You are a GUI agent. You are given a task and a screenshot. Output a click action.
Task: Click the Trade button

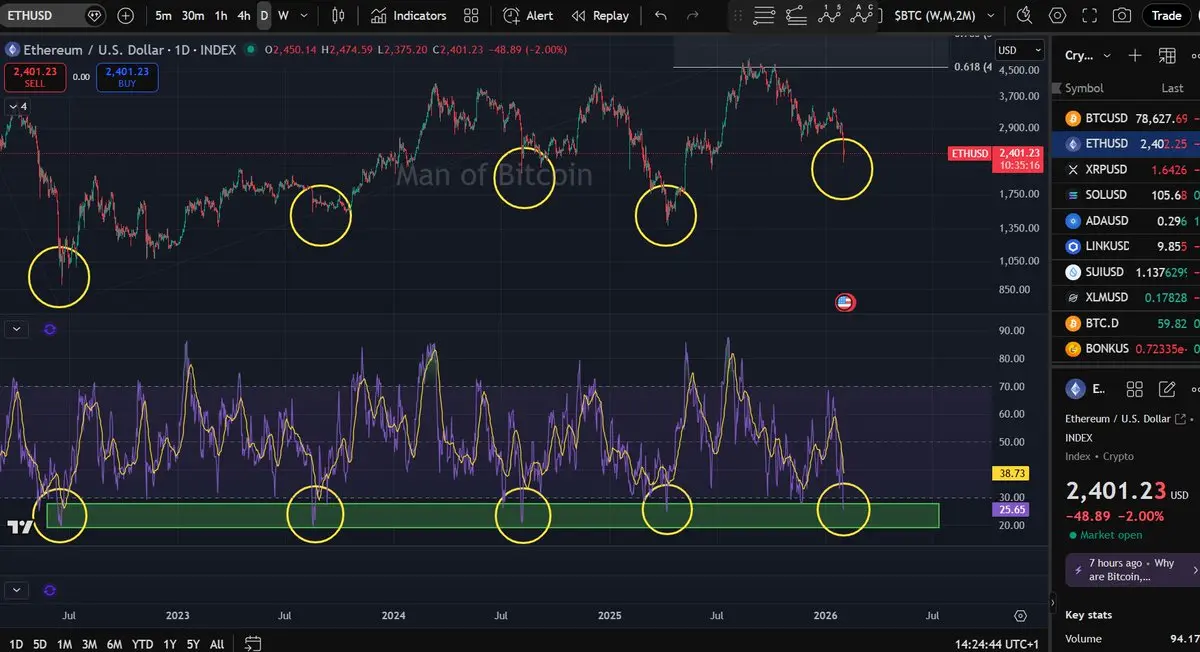1166,15
